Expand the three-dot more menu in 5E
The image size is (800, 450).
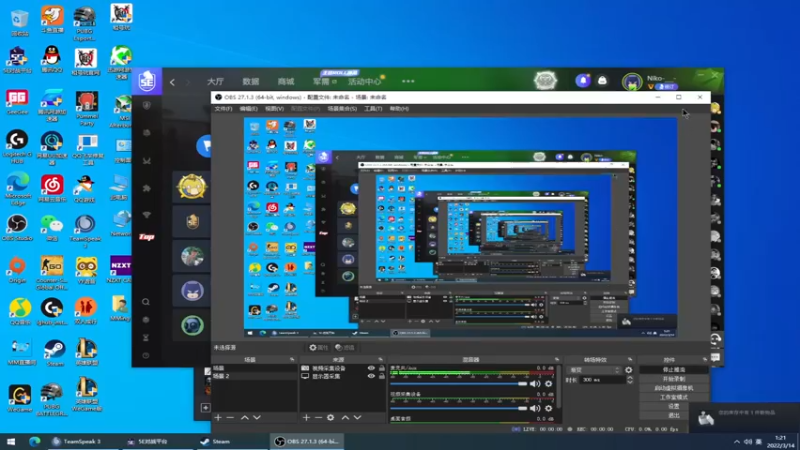click(x=408, y=81)
